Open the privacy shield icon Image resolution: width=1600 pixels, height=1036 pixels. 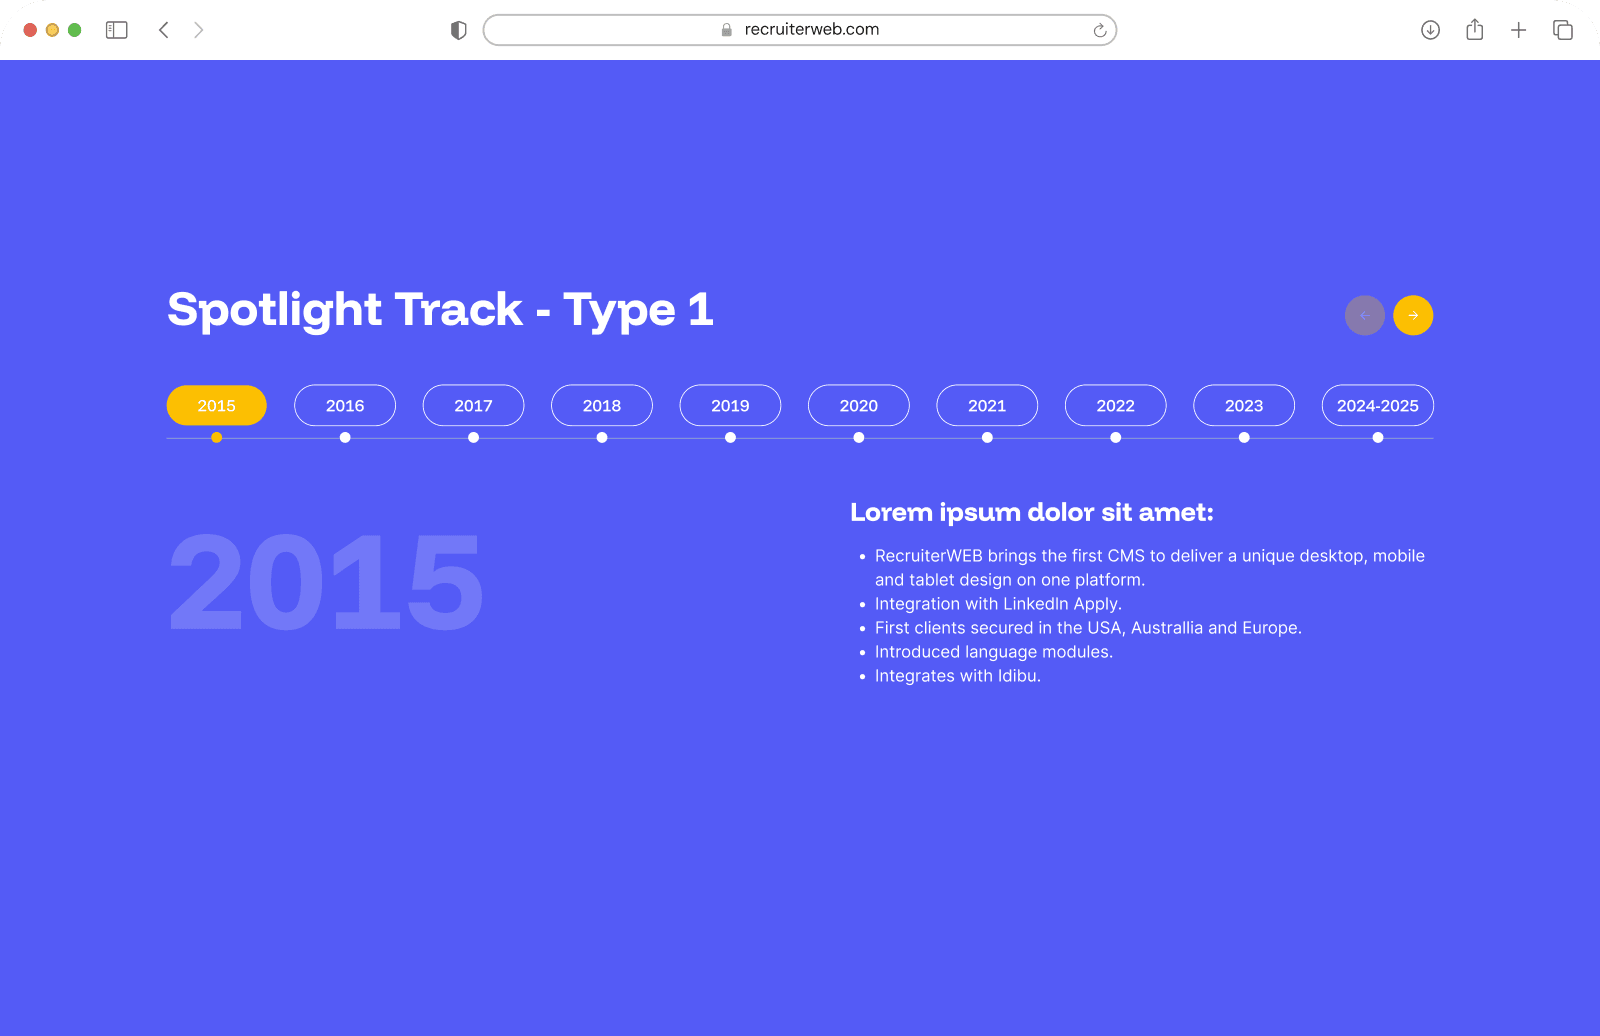459,30
